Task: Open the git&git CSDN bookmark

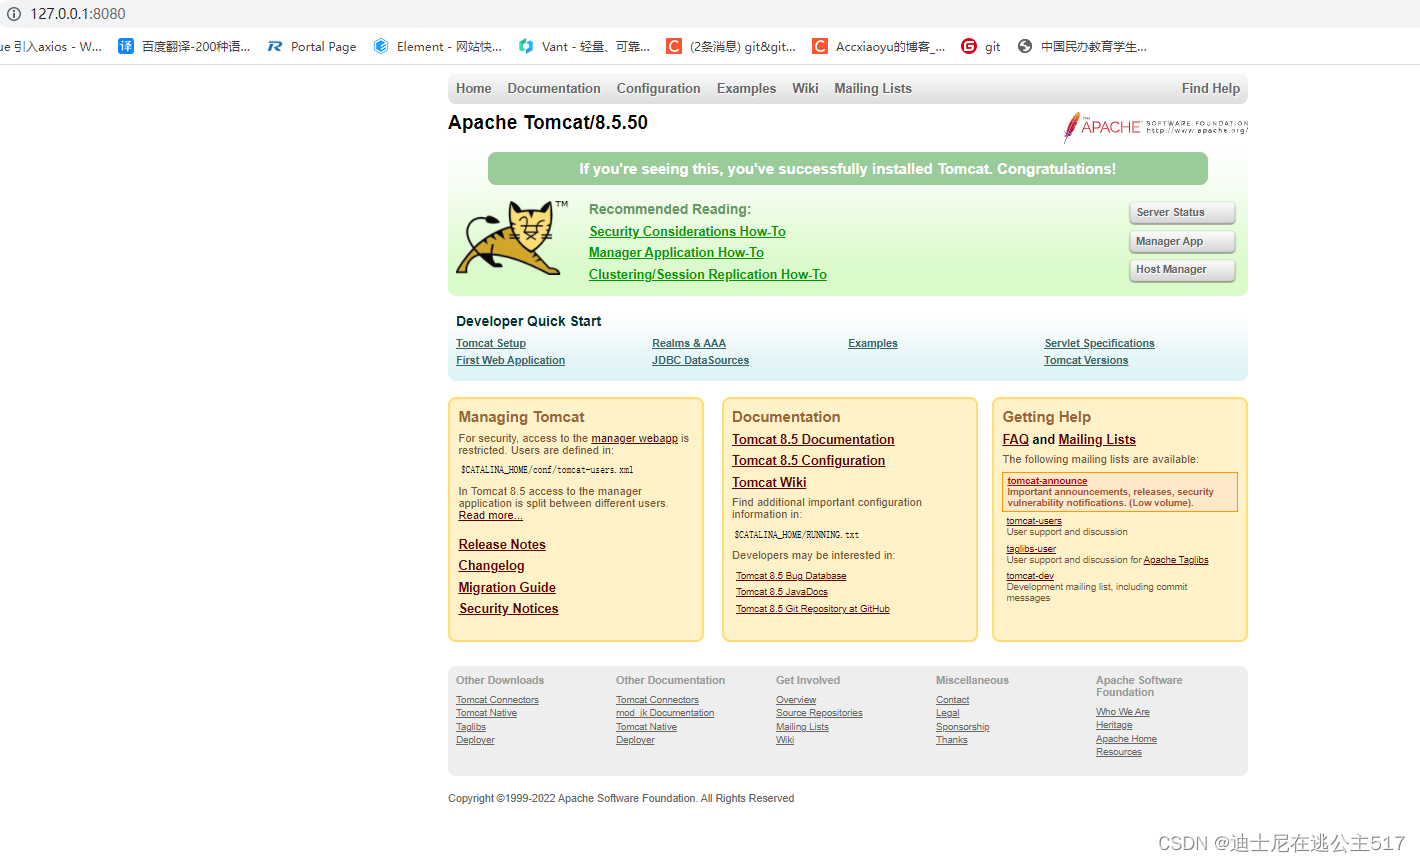Action: [731, 46]
